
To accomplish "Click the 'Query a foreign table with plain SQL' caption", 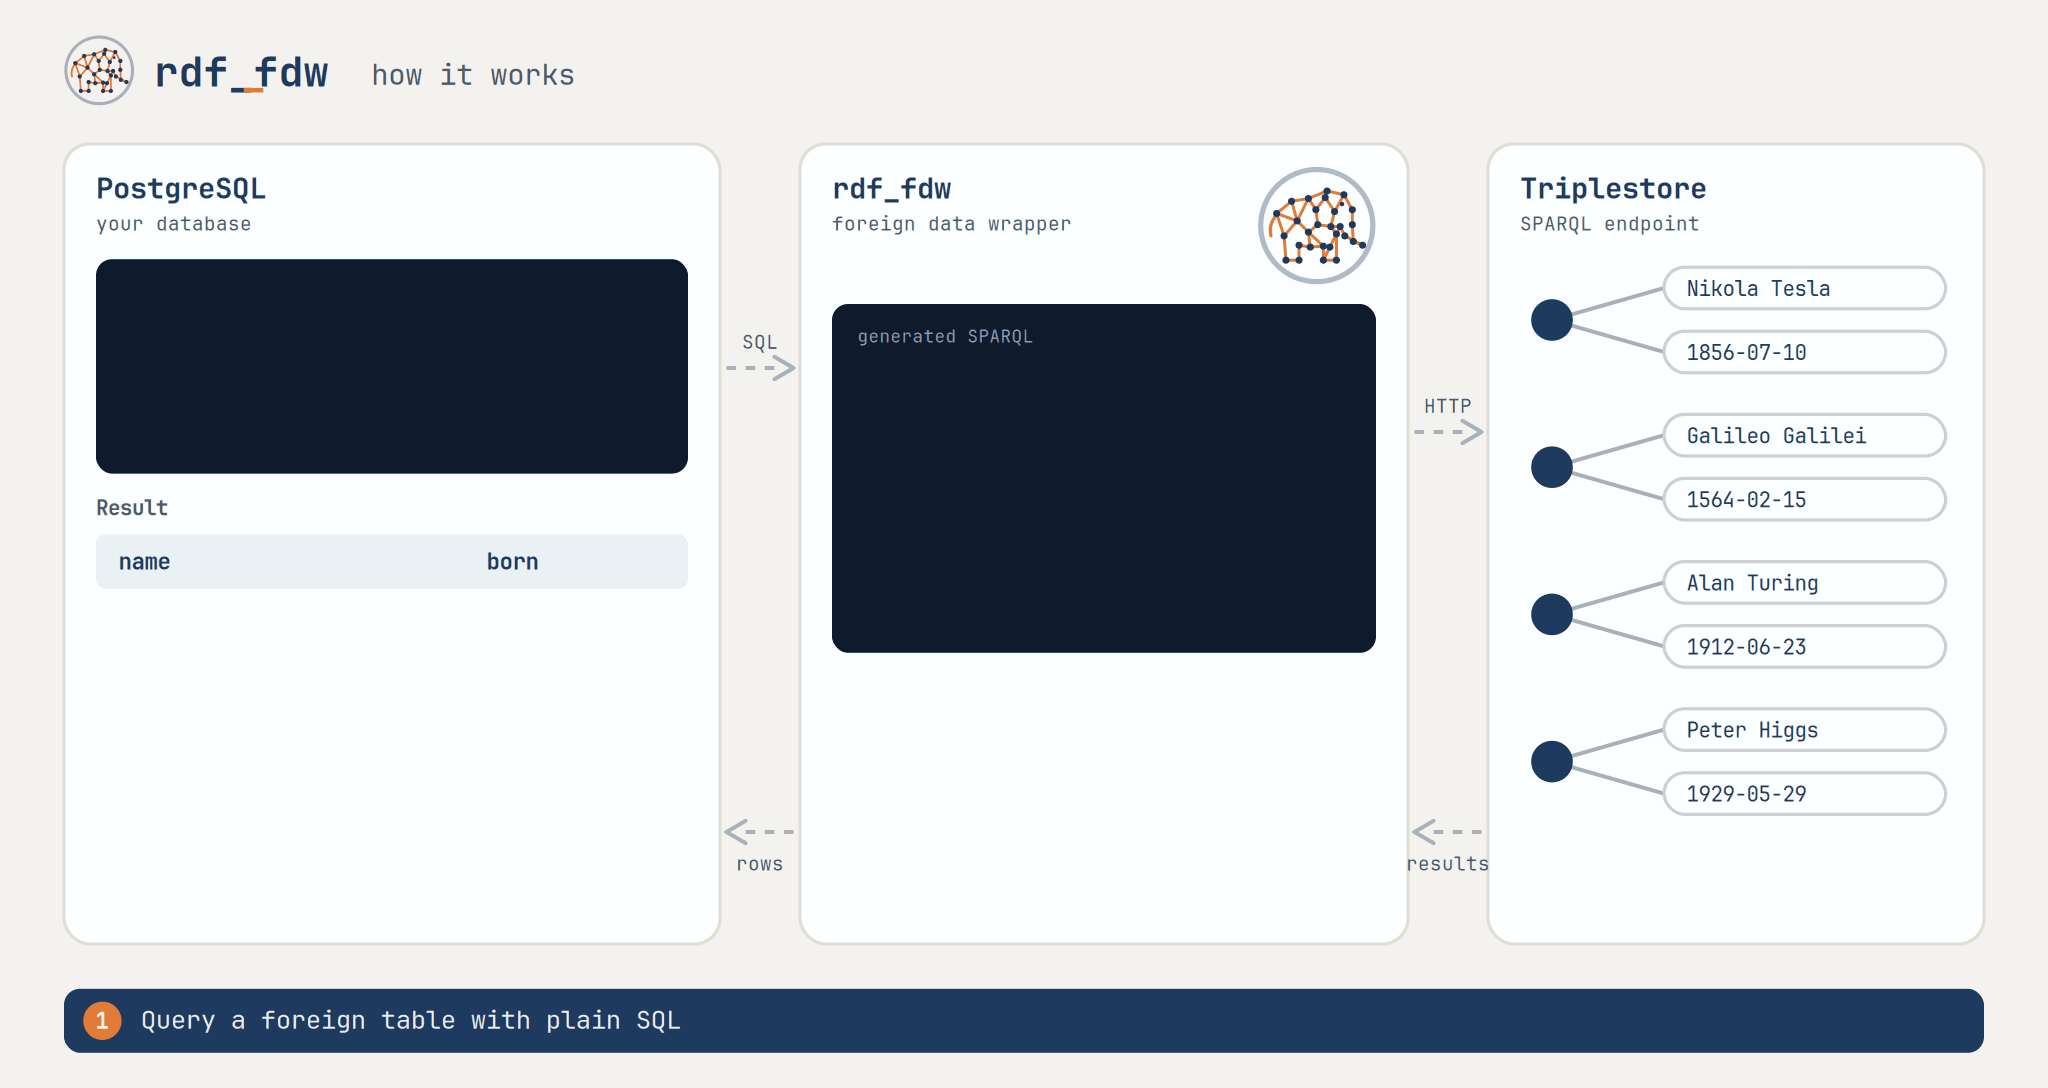I will (411, 1020).
